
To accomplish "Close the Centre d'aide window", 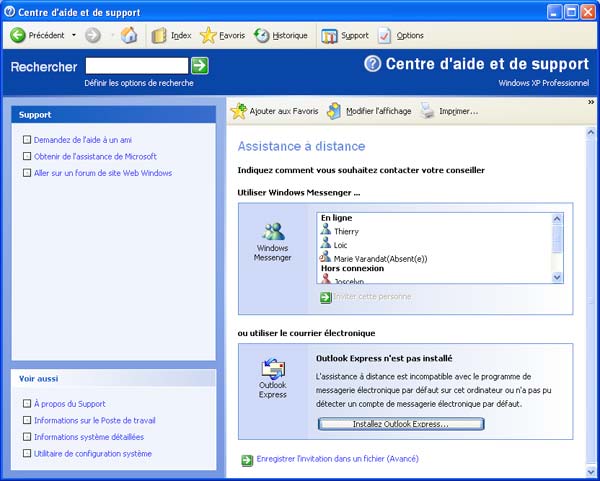I will point(588,12).
